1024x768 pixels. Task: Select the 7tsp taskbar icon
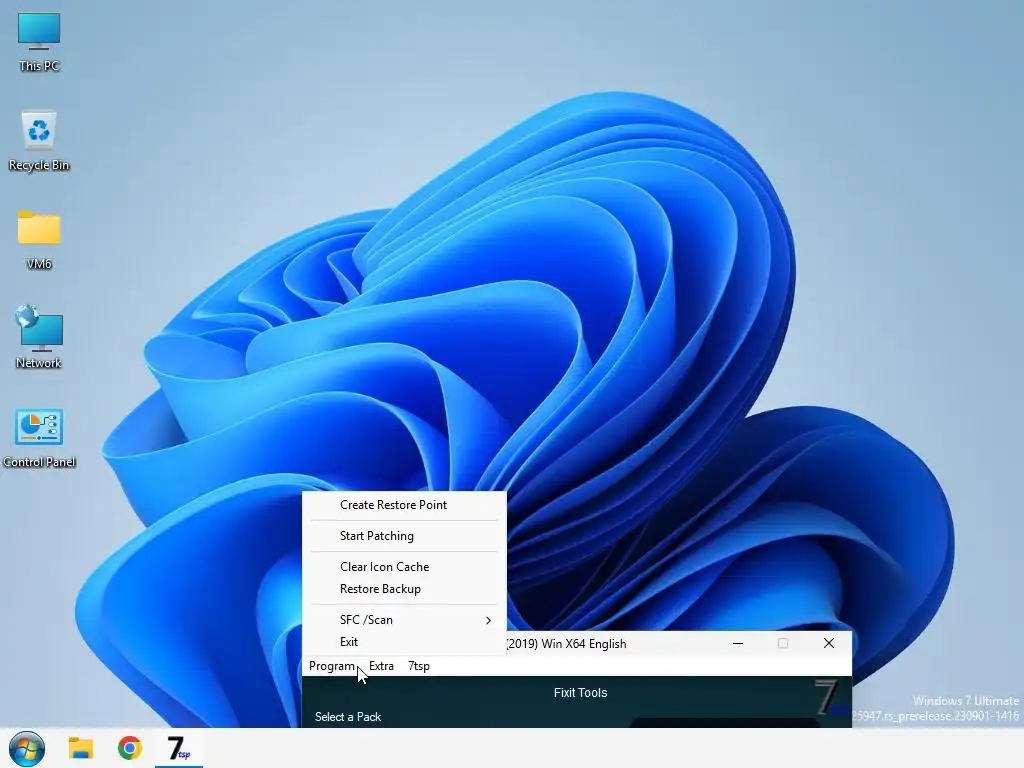[x=178, y=748]
